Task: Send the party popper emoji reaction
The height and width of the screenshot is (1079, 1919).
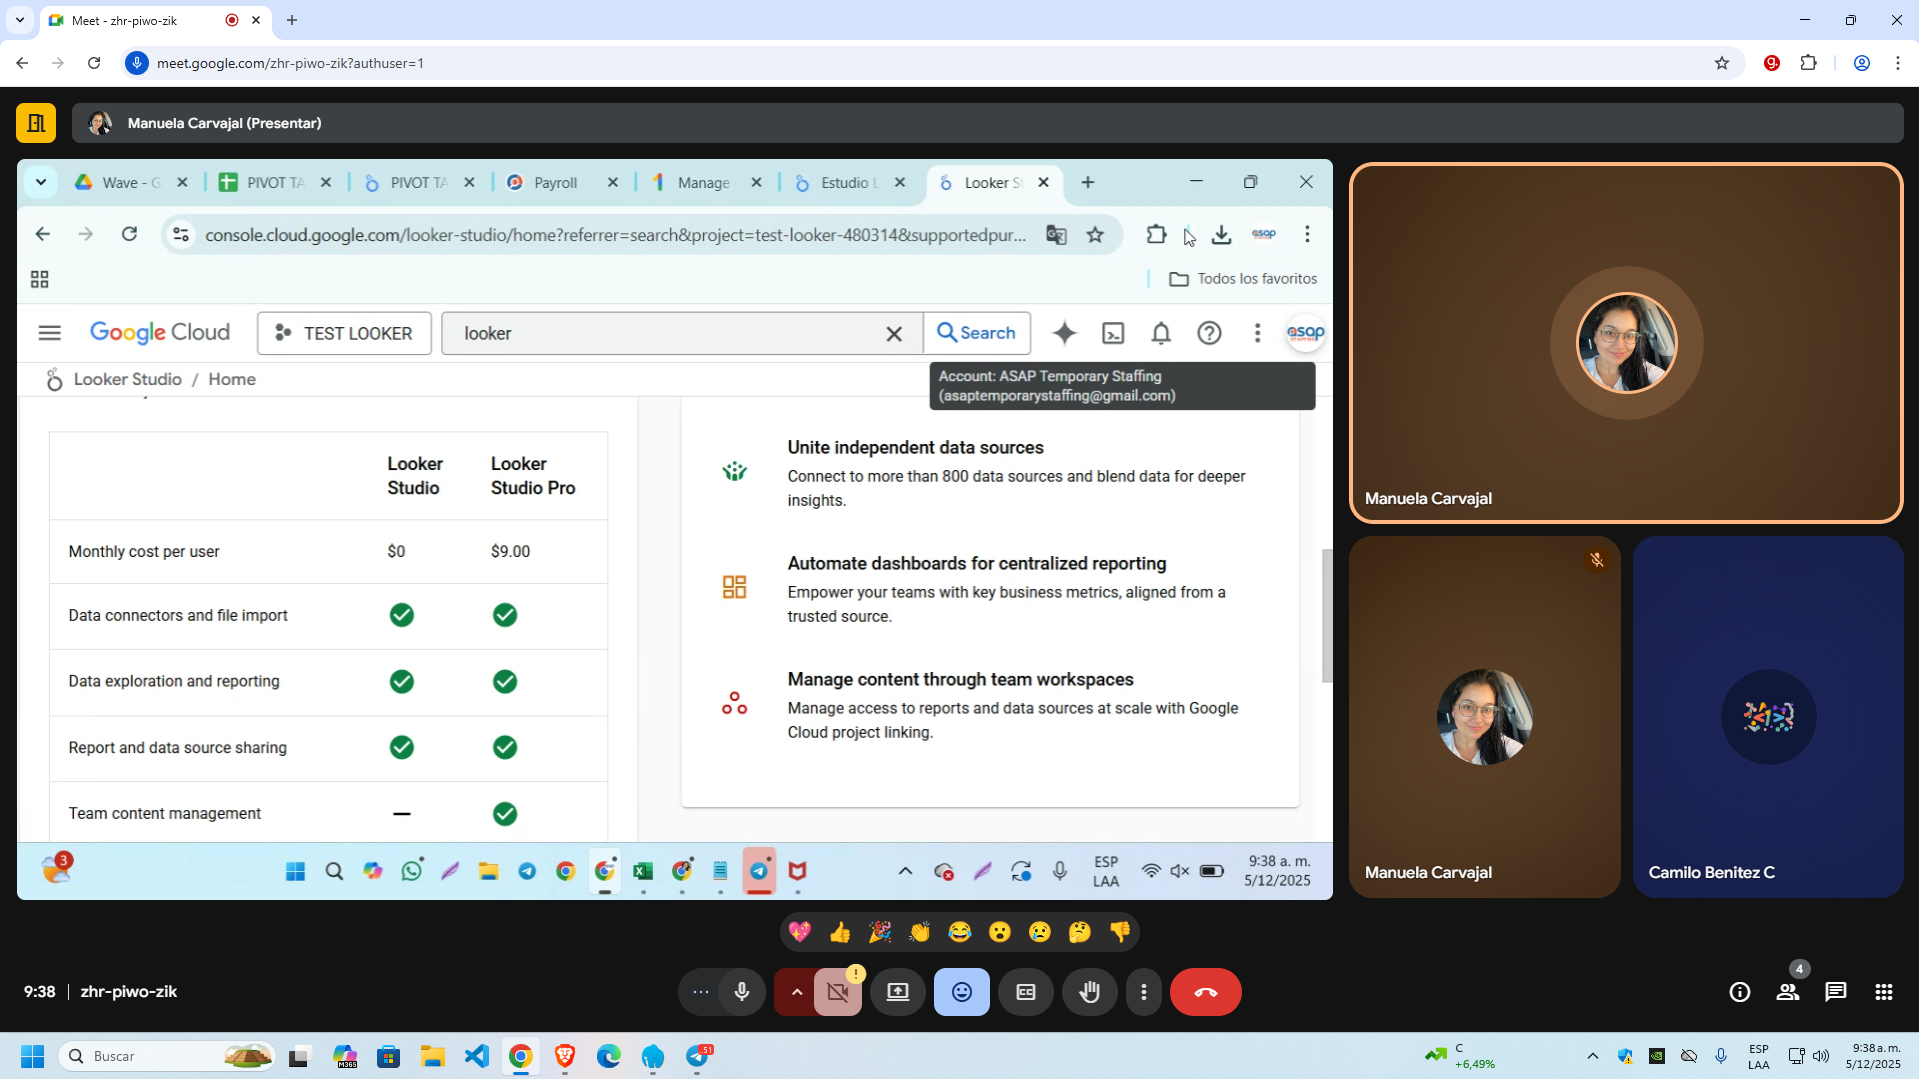Action: point(880,932)
